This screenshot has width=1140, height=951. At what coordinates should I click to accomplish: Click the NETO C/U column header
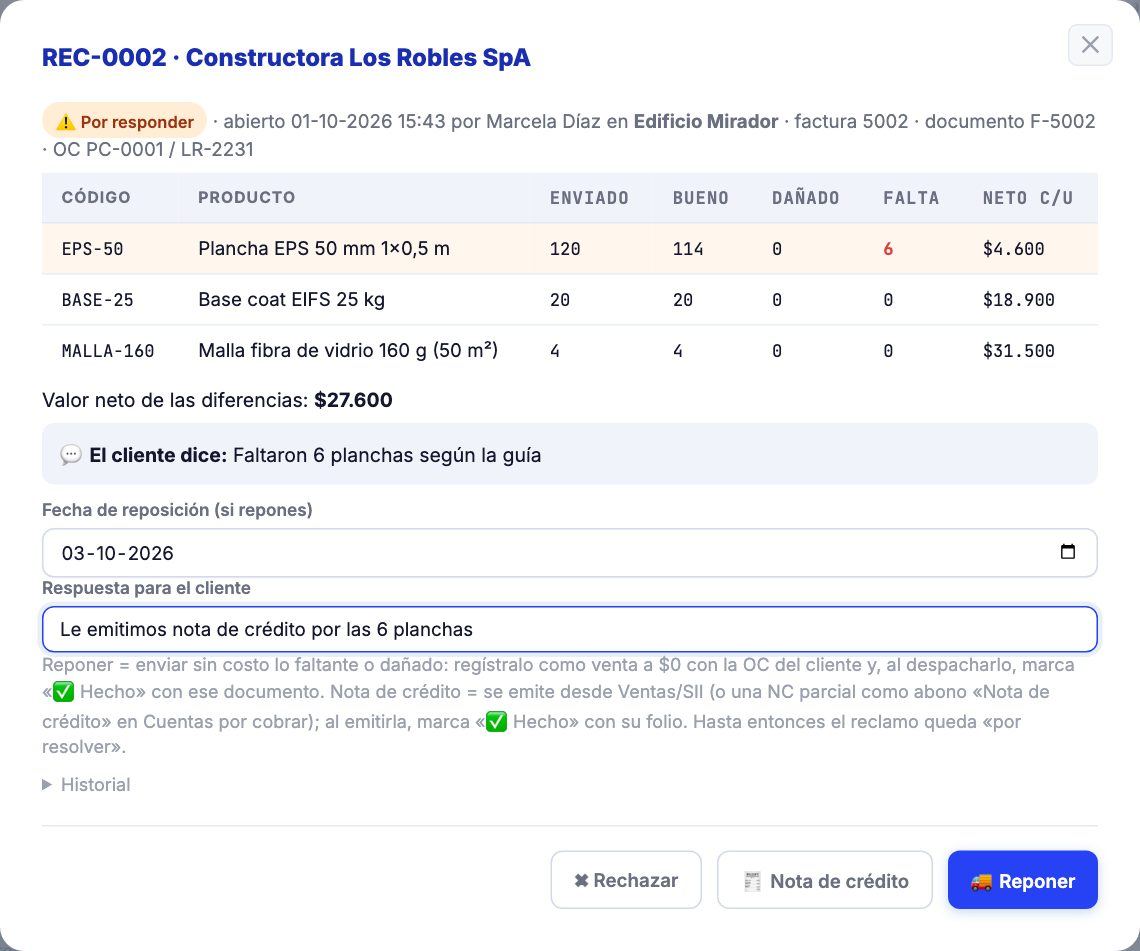pos(1027,198)
